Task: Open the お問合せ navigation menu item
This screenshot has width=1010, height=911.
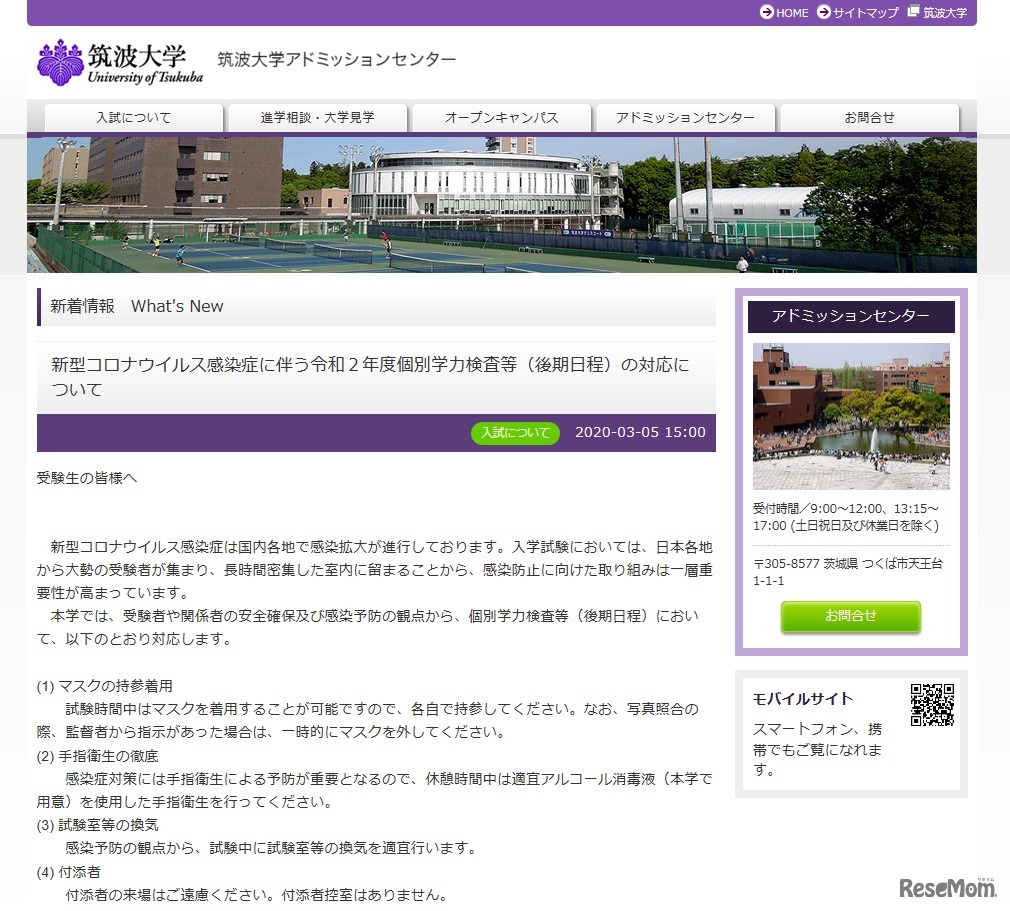Action: 867,117
